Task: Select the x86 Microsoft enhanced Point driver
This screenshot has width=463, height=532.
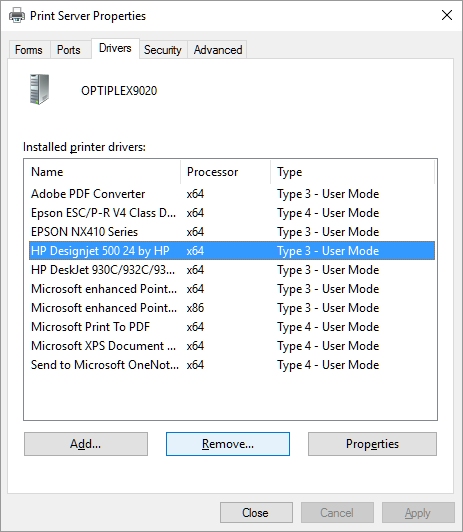Action: coord(232,308)
